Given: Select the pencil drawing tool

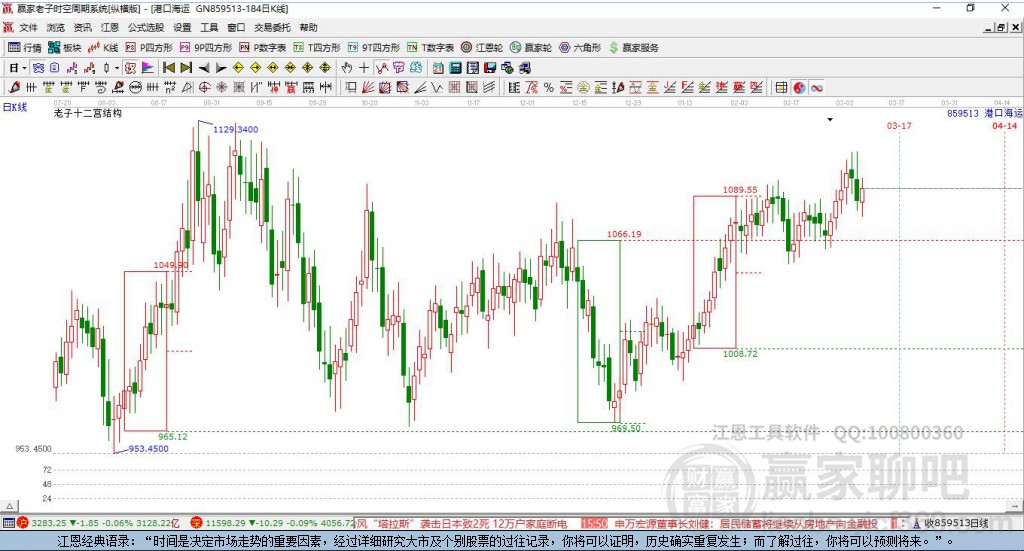Looking at the screenshot, I should pyautogui.click(x=14, y=87).
